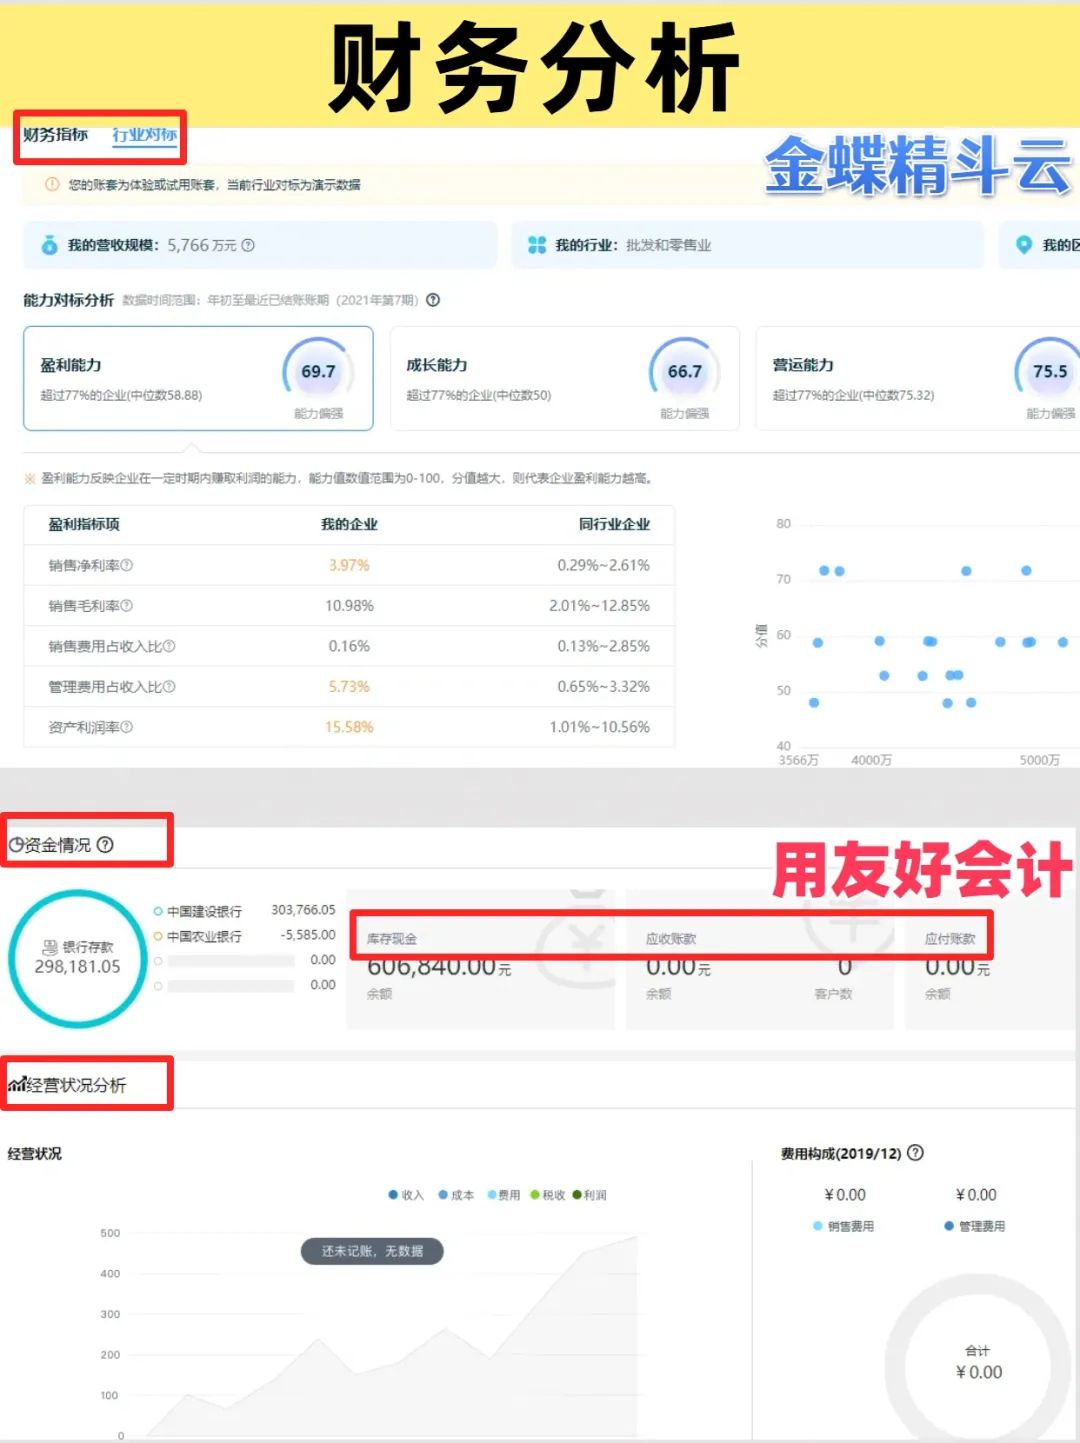The width and height of the screenshot is (1080, 1443).
Task: Click the help icon next to 资金情况
Action: pyautogui.click(x=105, y=845)
